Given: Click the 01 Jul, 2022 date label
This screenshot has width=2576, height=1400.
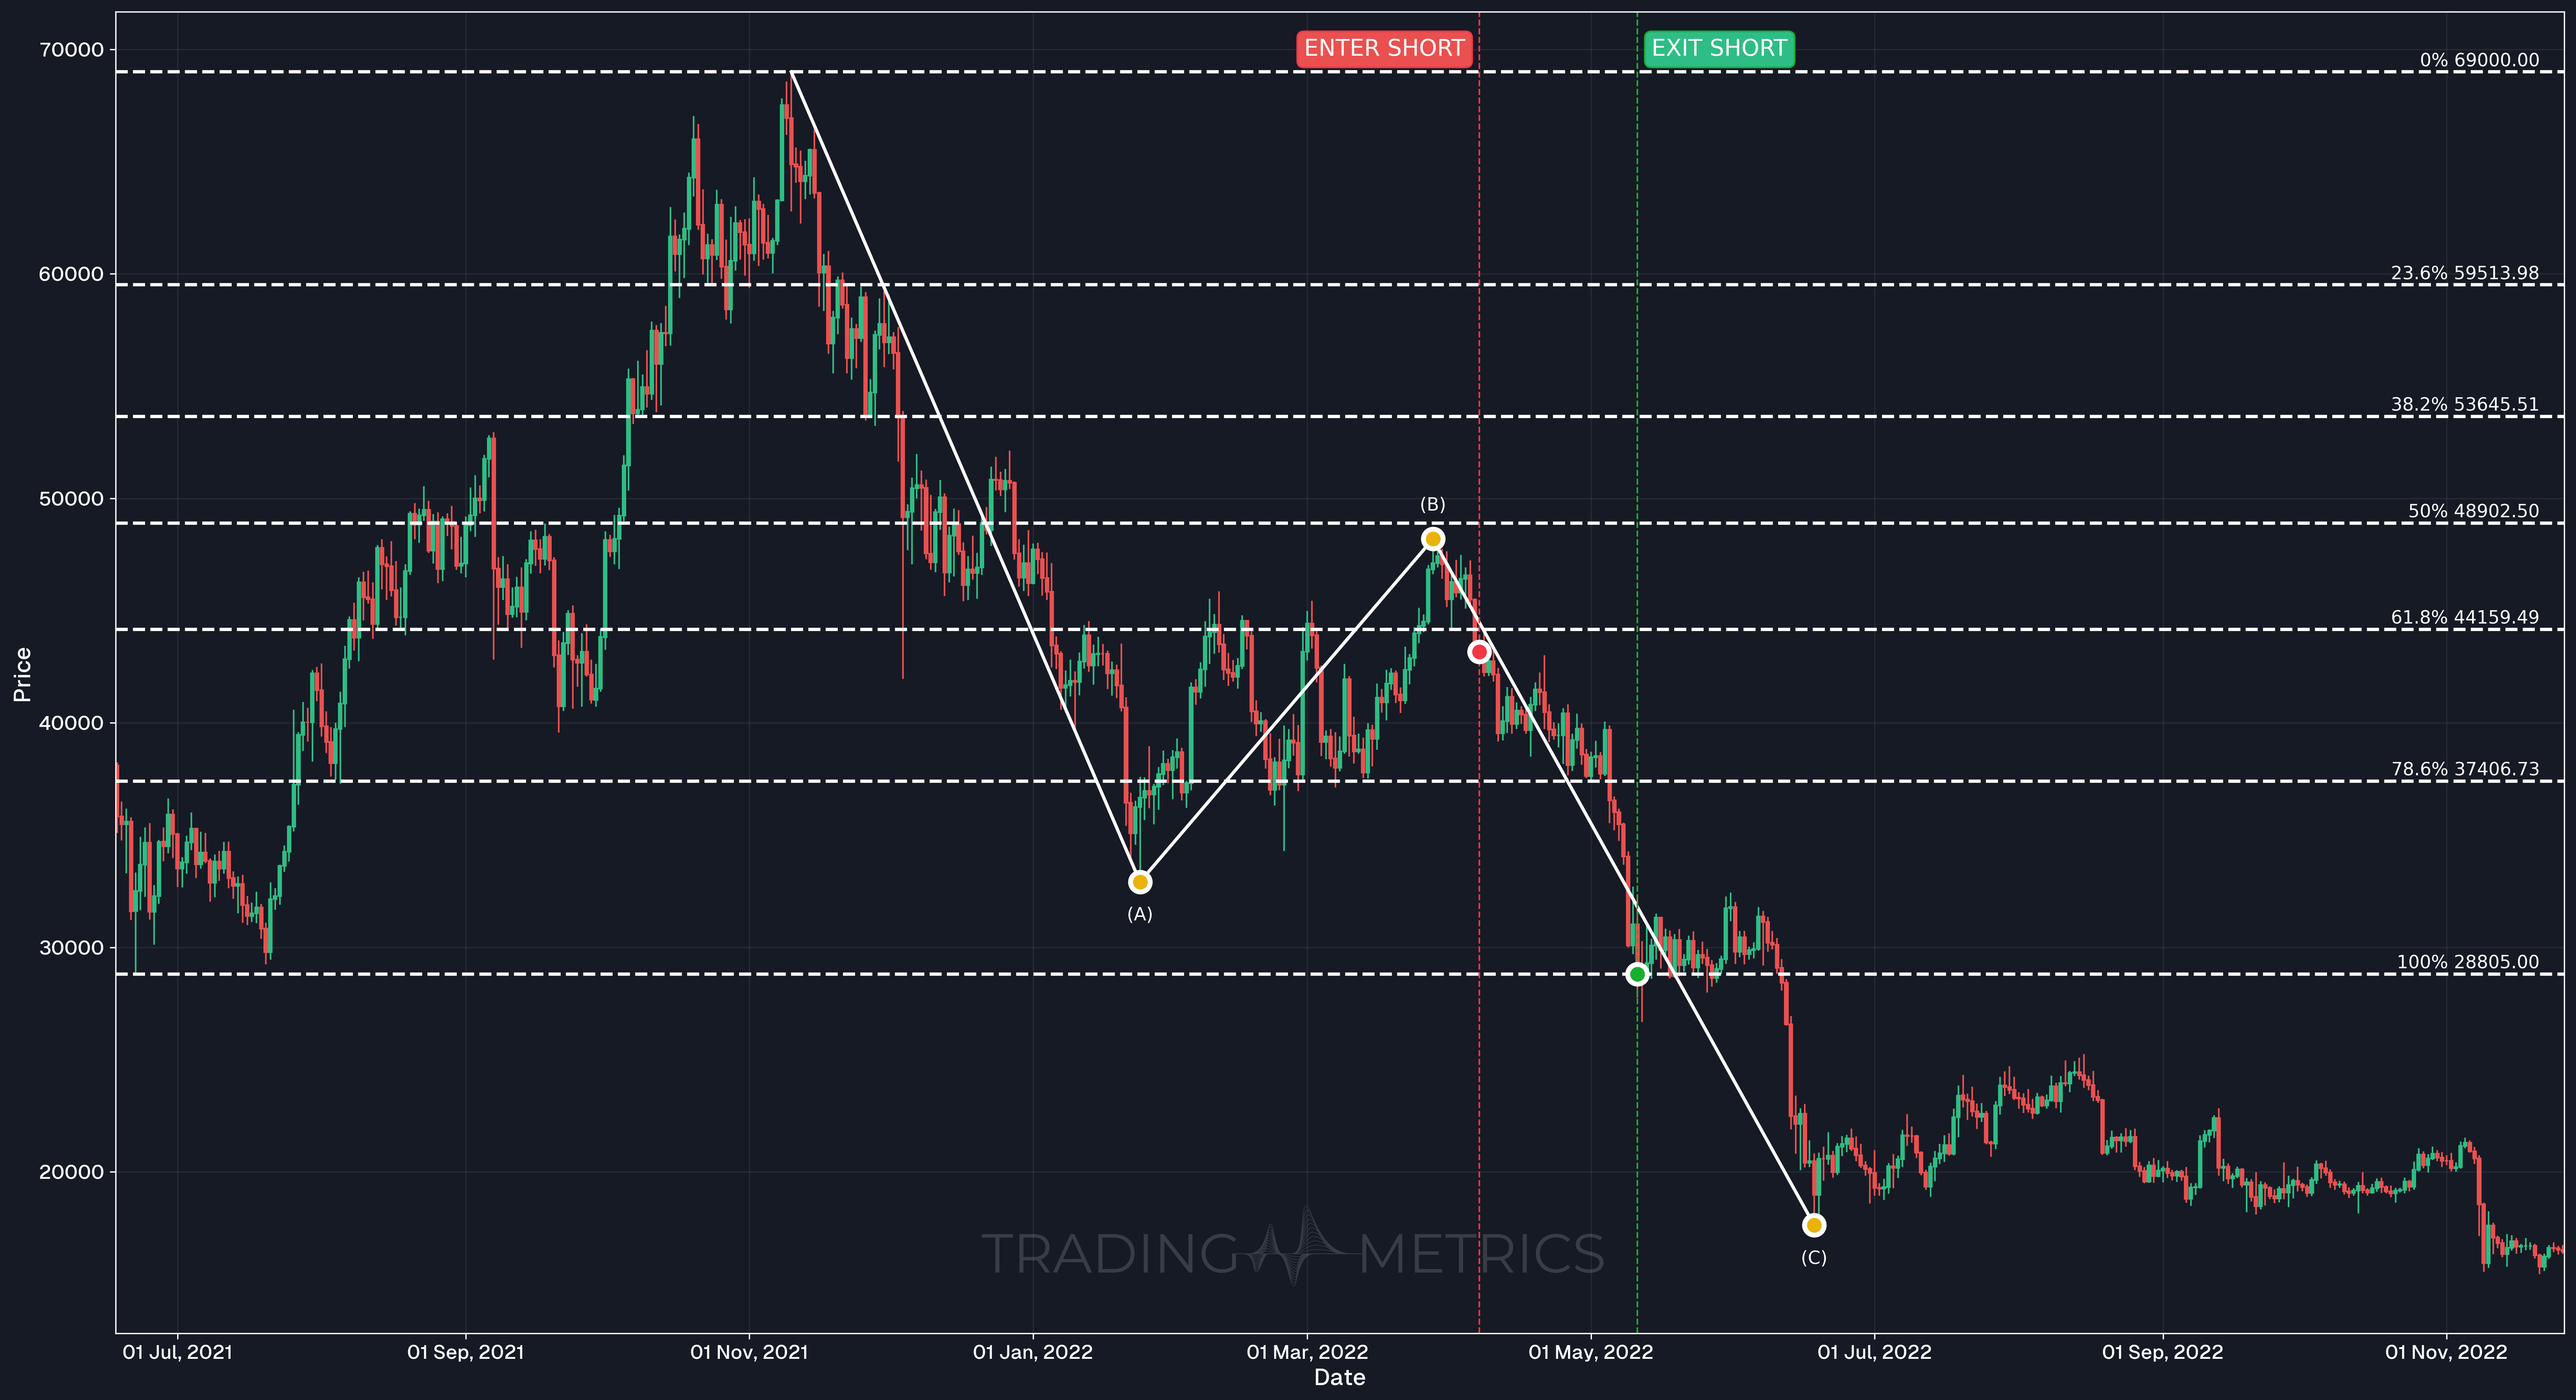Looking at the screenshot, I should 1874,1352.
